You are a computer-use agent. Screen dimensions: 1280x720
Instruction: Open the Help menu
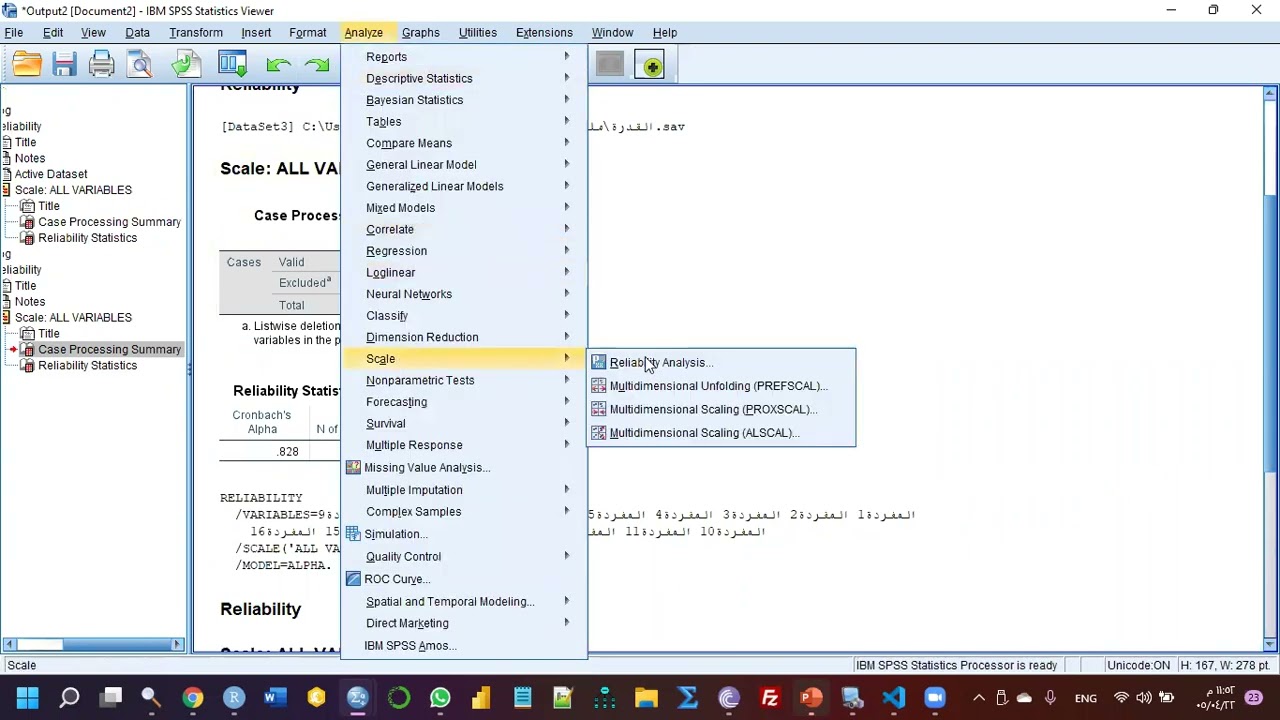(x=664, y=32)
